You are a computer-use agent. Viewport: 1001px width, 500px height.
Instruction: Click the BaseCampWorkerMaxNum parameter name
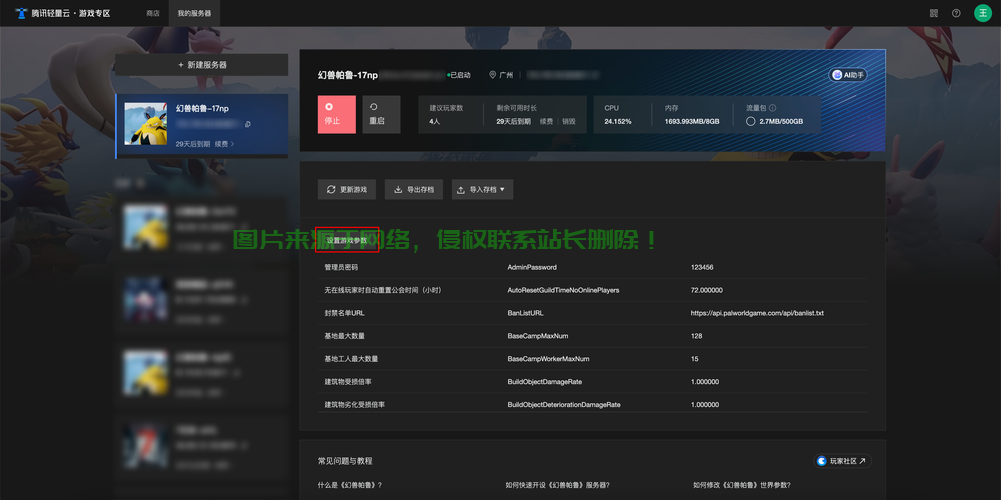(x=548, y=359)
